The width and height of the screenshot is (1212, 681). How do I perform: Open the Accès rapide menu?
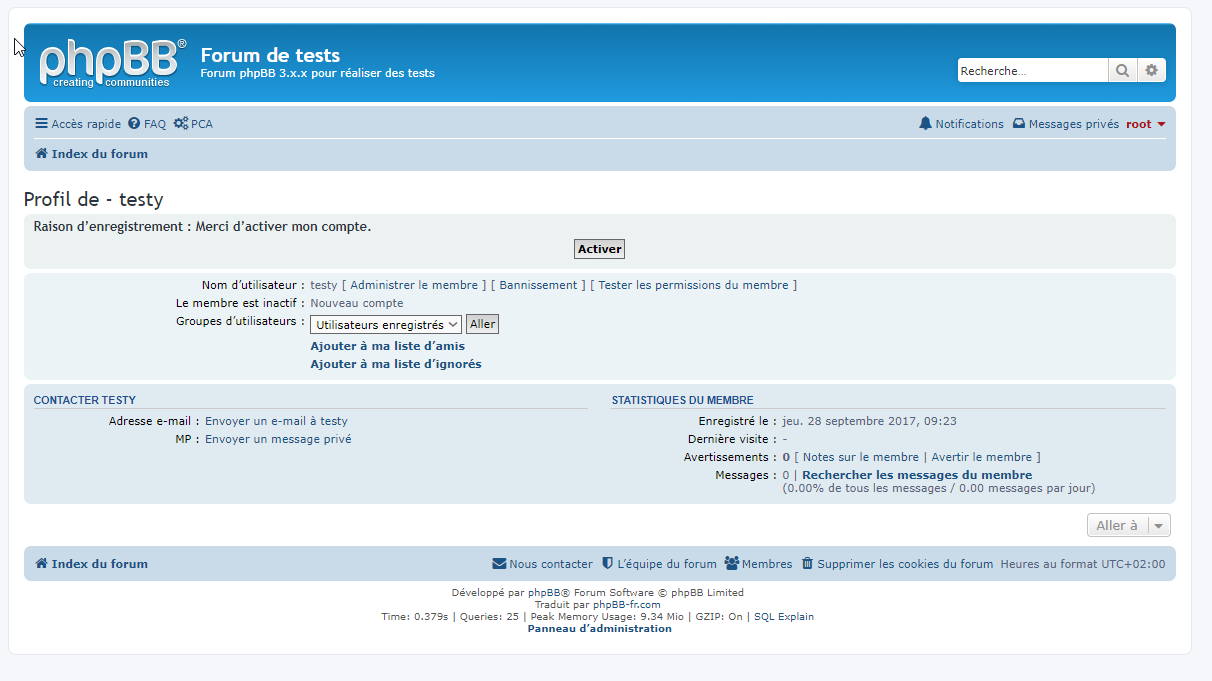78,124
